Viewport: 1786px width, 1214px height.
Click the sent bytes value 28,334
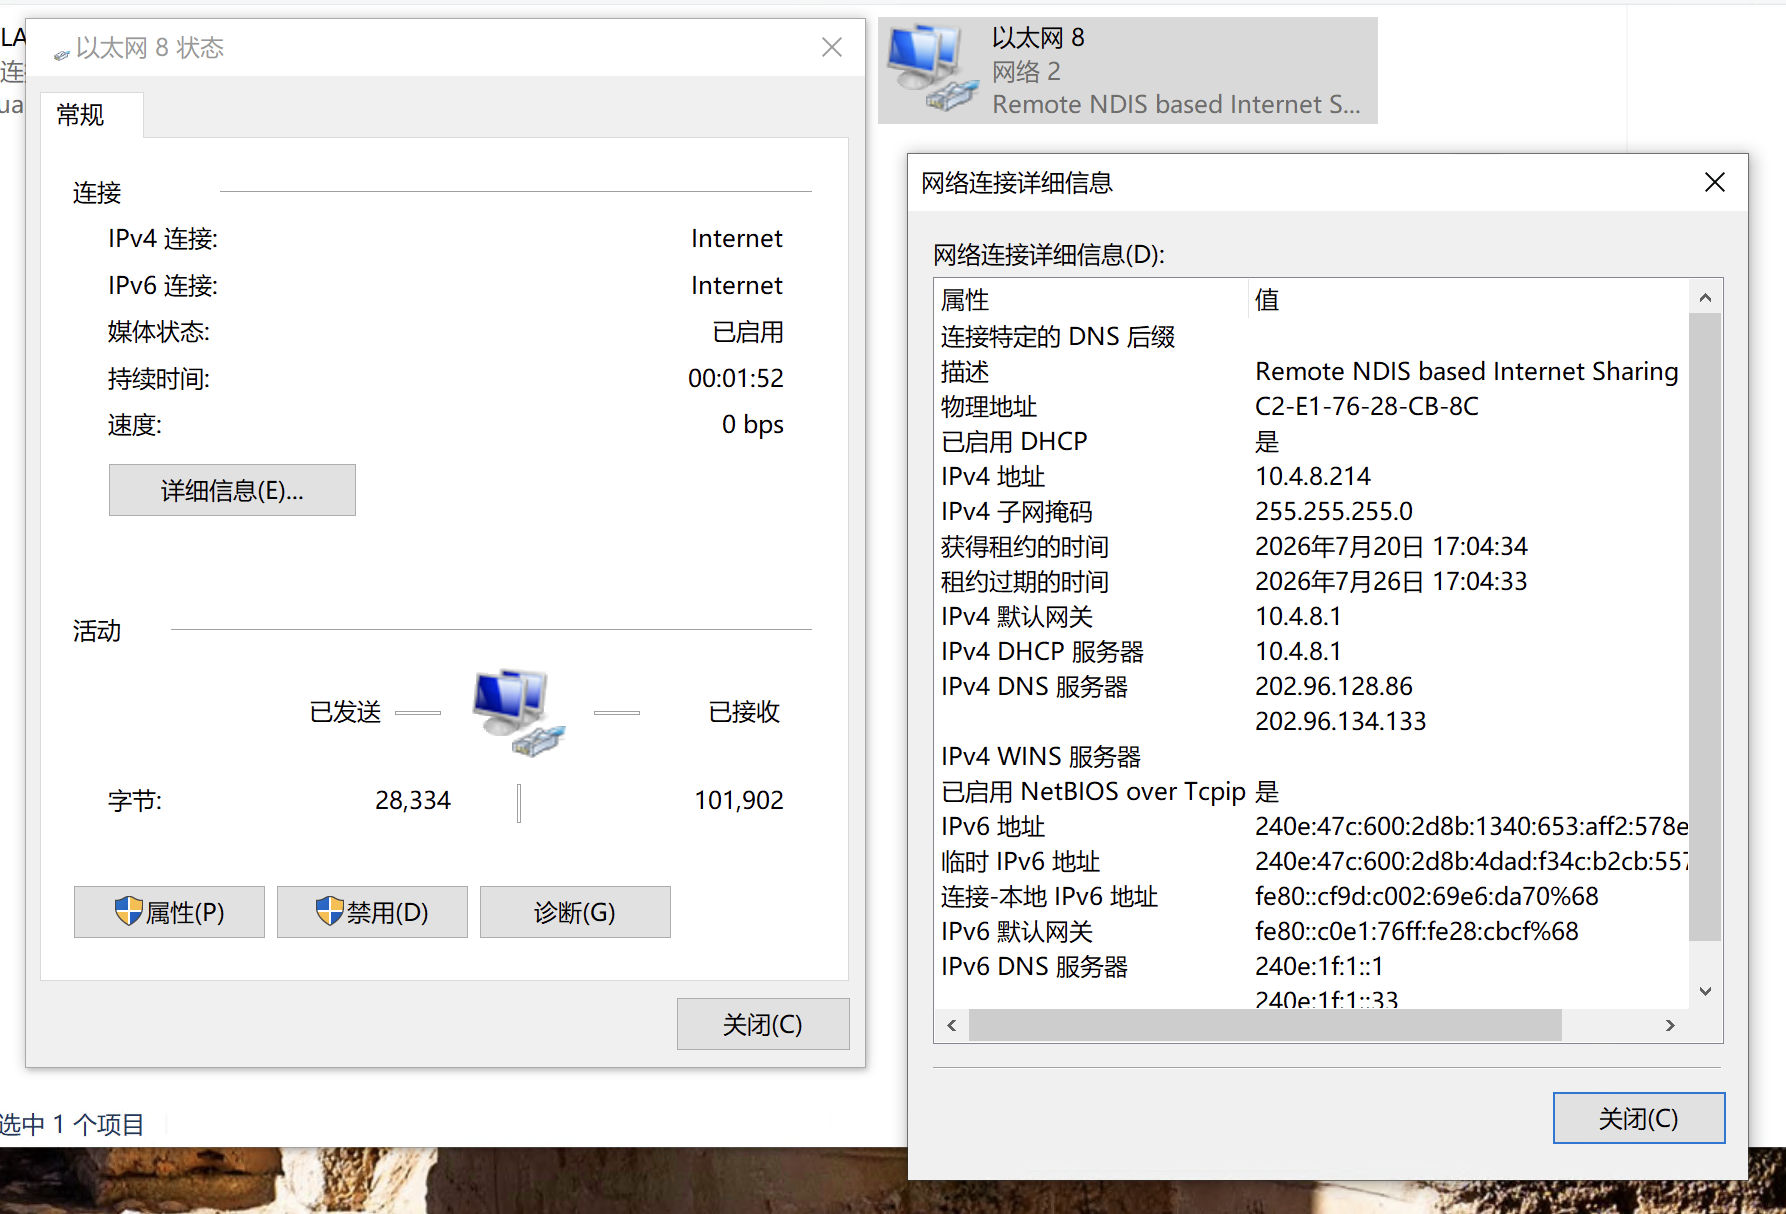(413, 801)
